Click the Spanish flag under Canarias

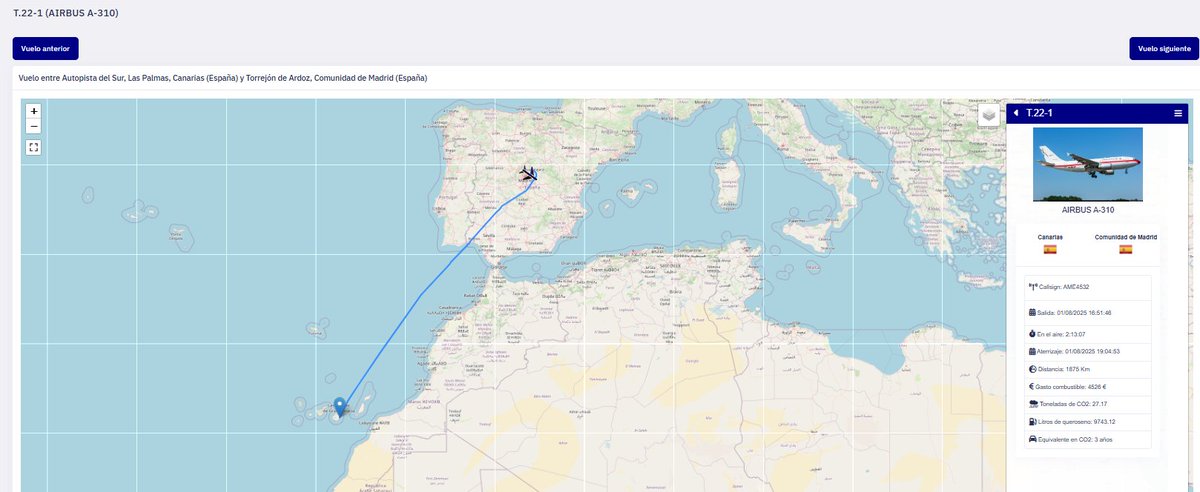(1050, 249)
